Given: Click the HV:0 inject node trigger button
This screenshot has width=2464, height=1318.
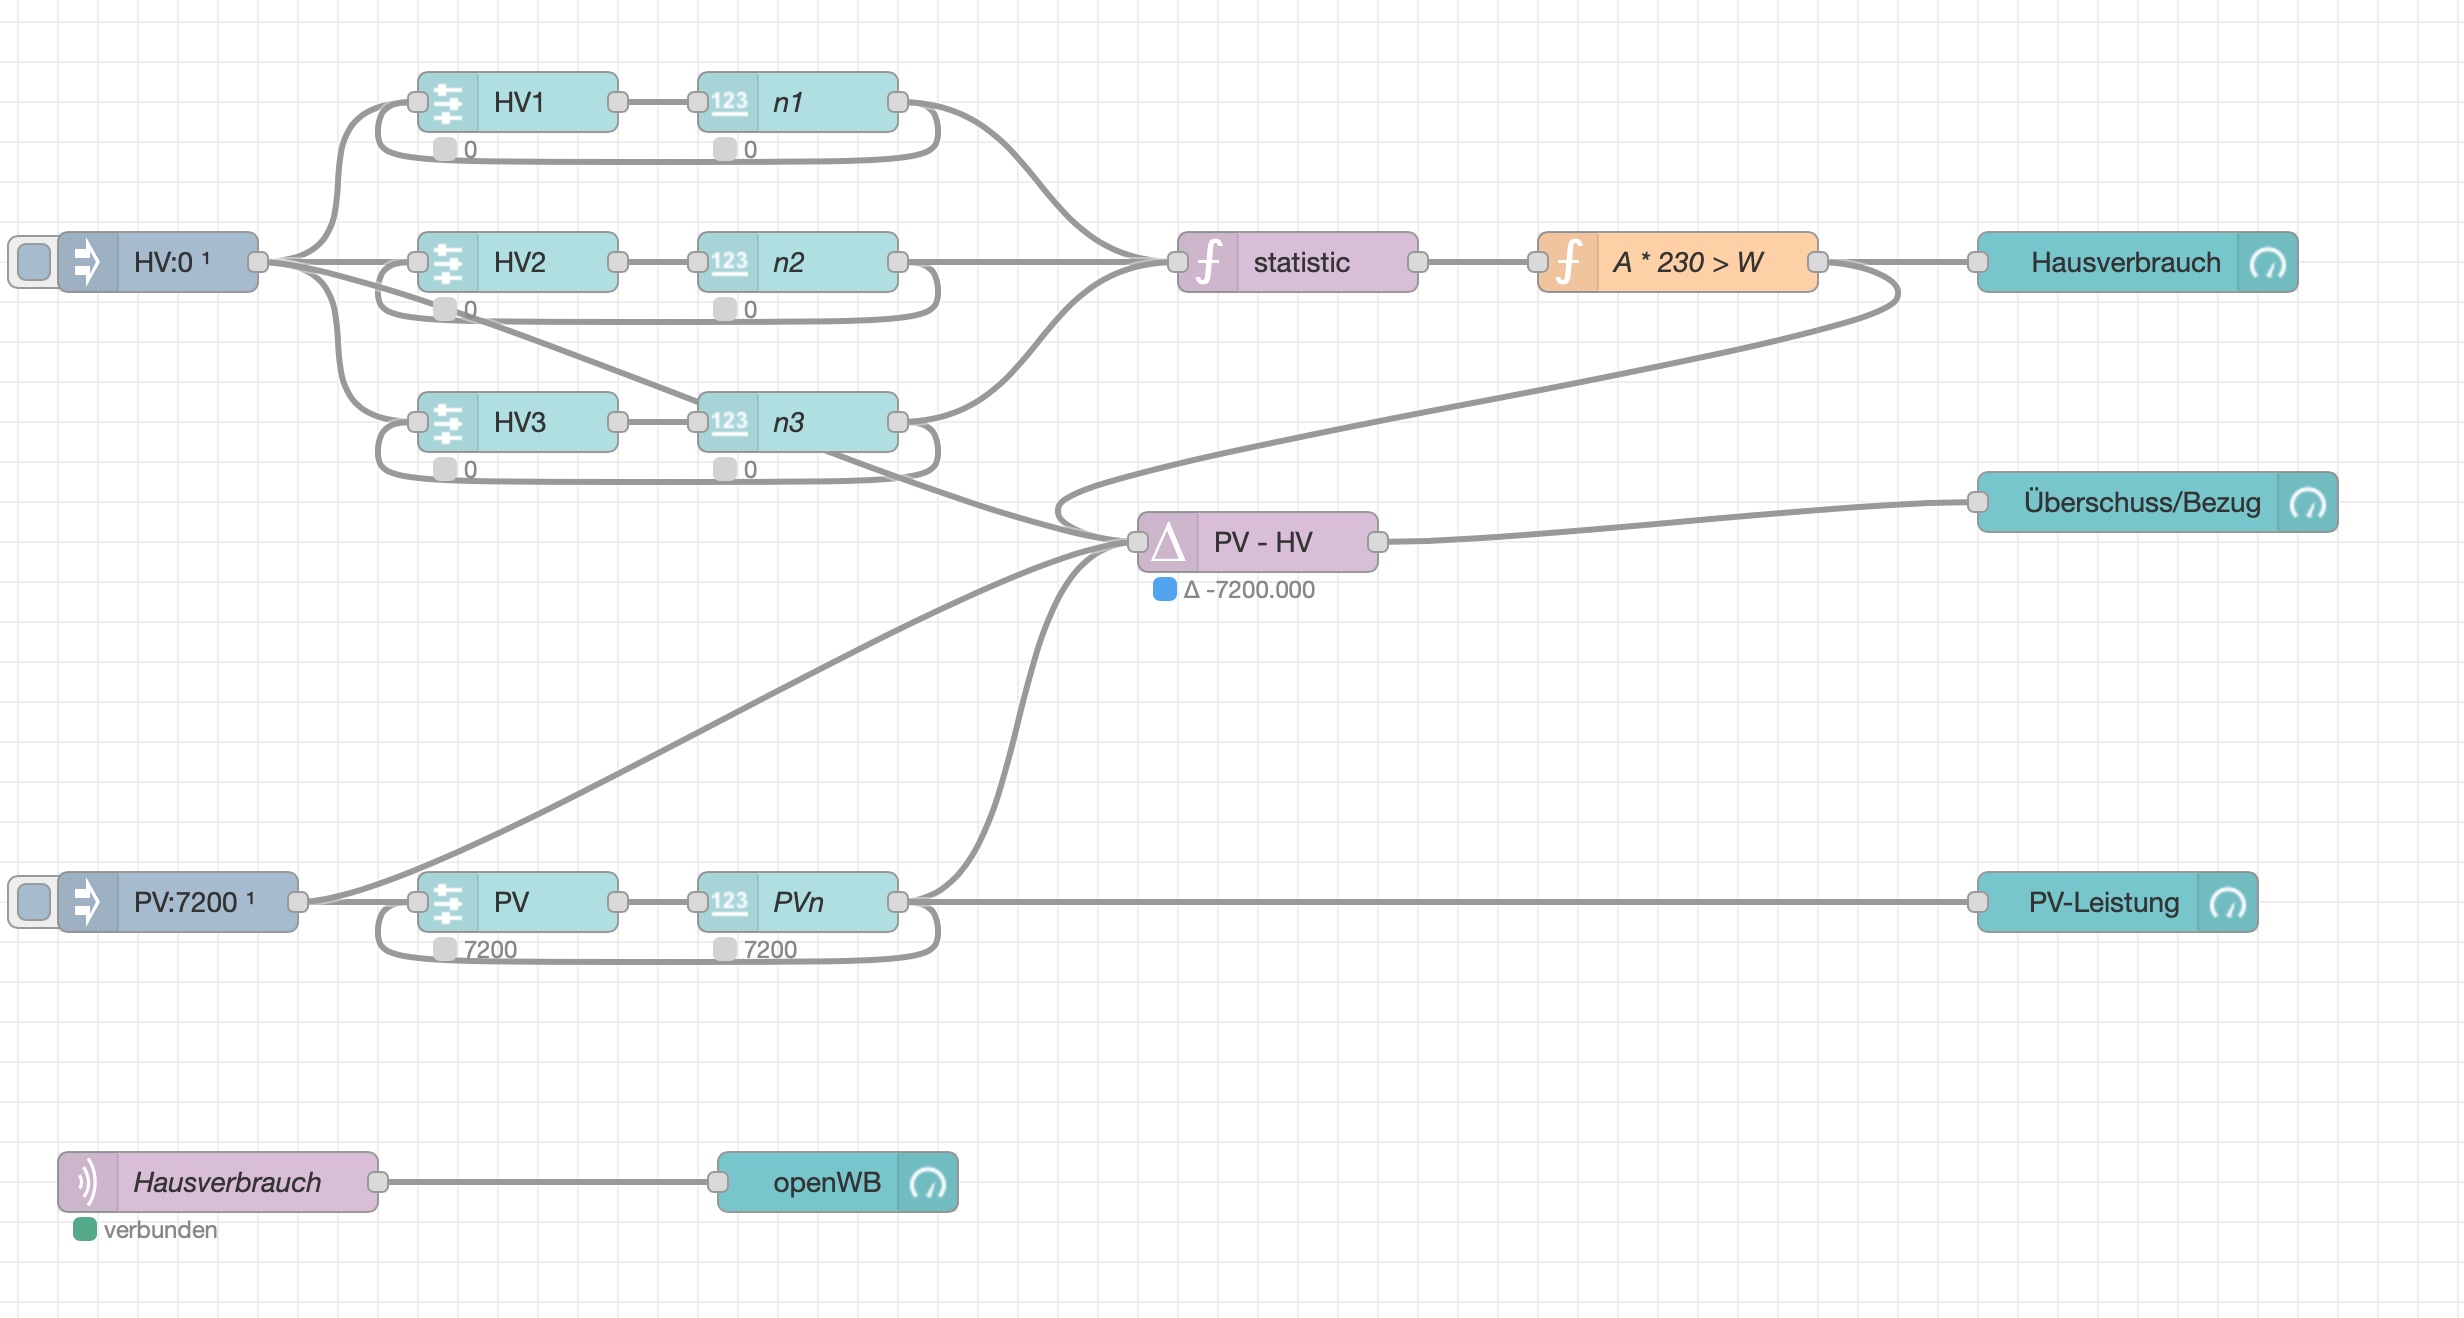Looking at the screenshot, I should (x=34, y=262).
